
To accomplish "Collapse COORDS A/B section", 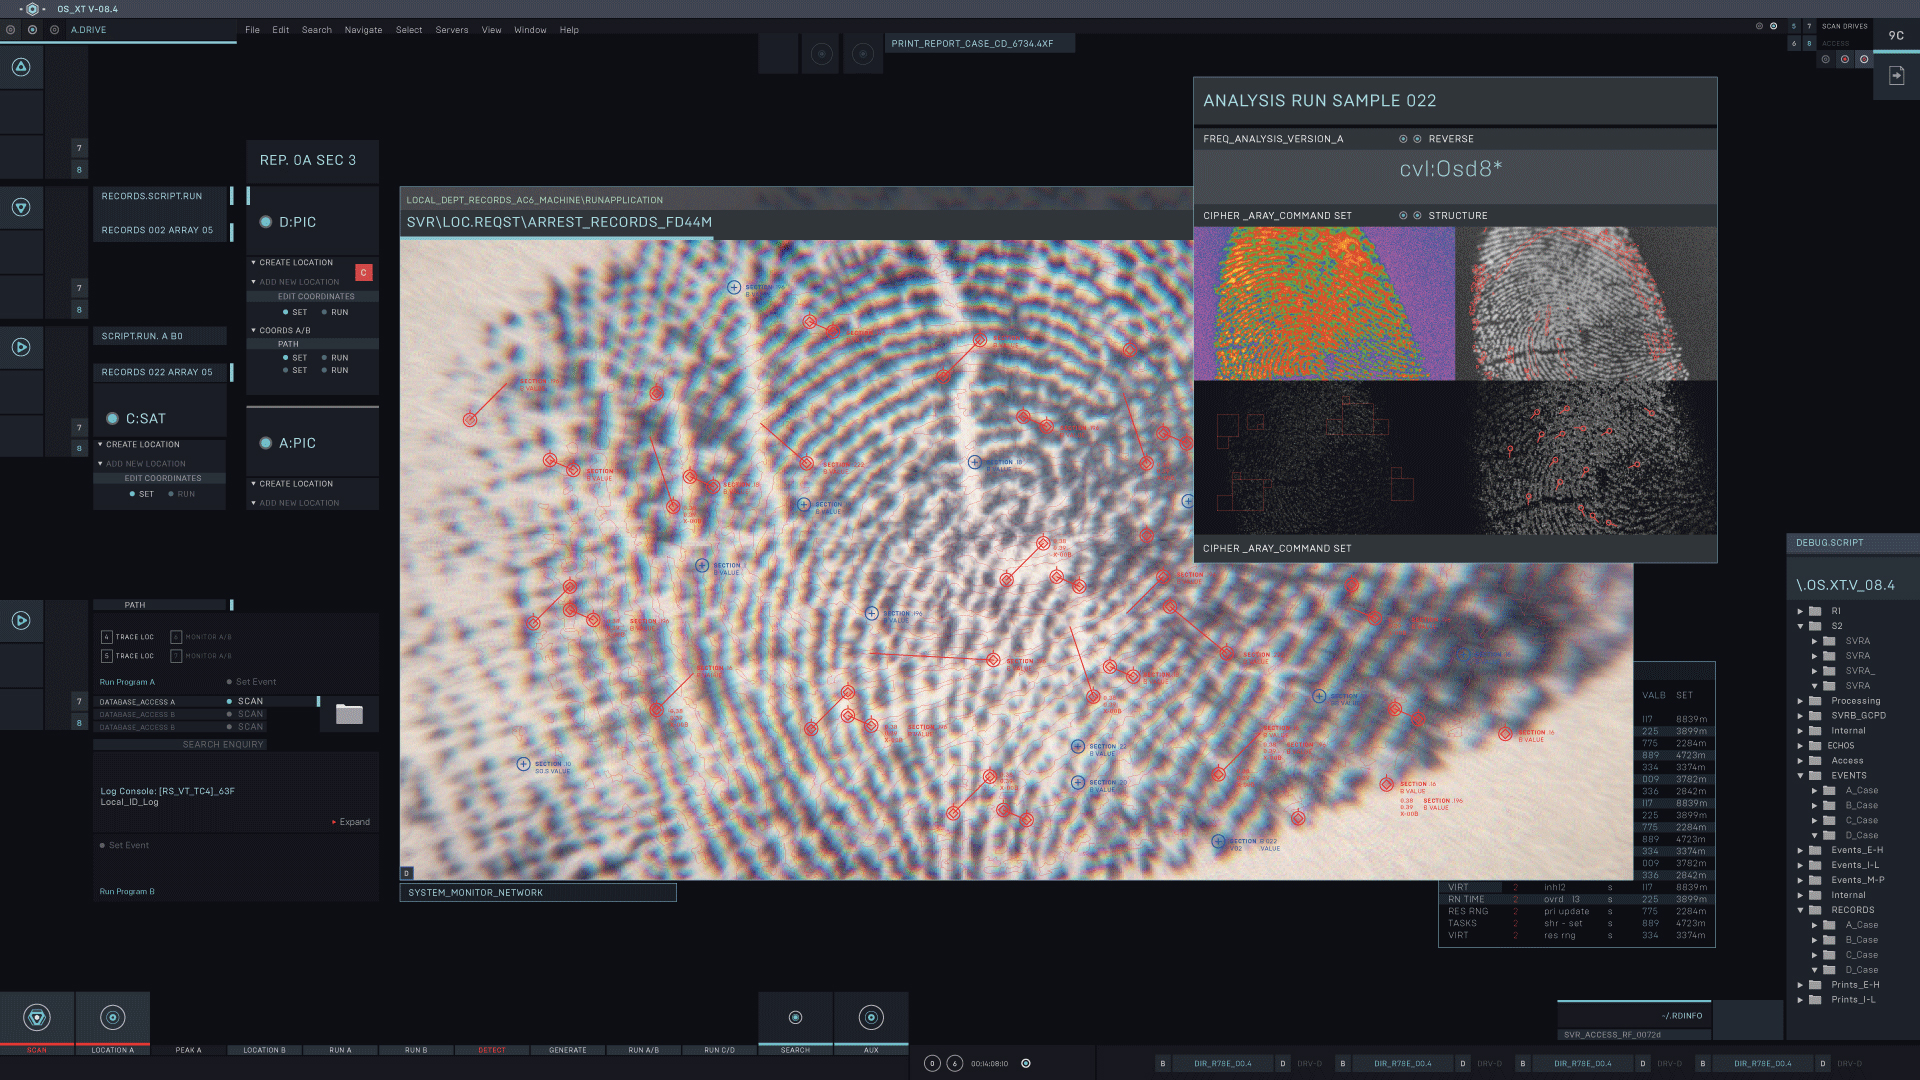I will click(254, 330).
